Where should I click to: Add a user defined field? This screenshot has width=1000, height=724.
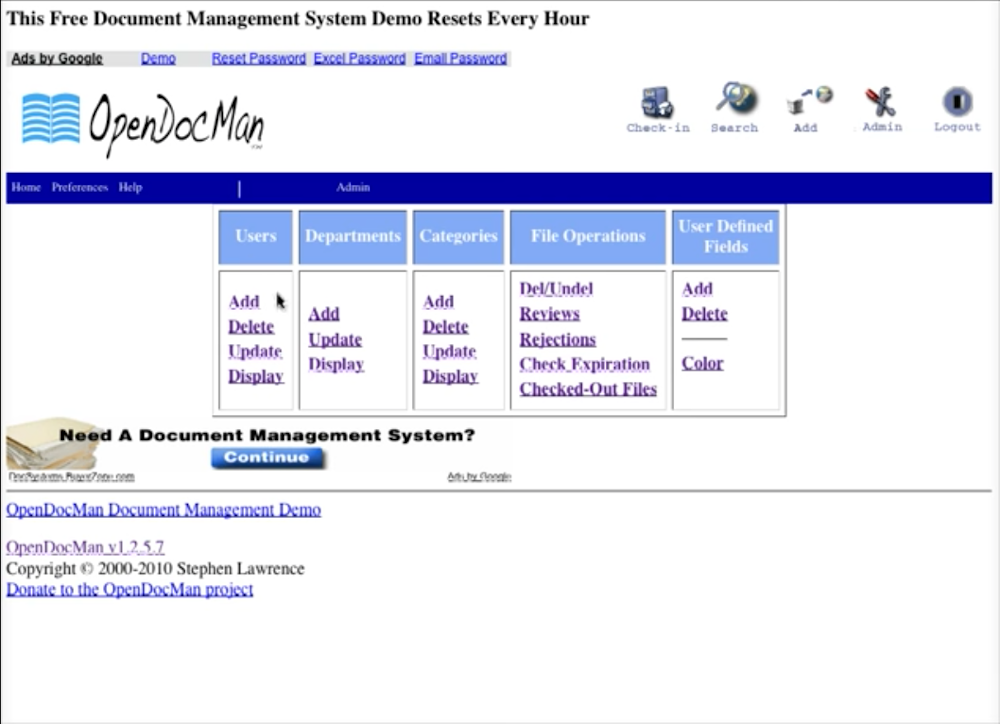697,289
